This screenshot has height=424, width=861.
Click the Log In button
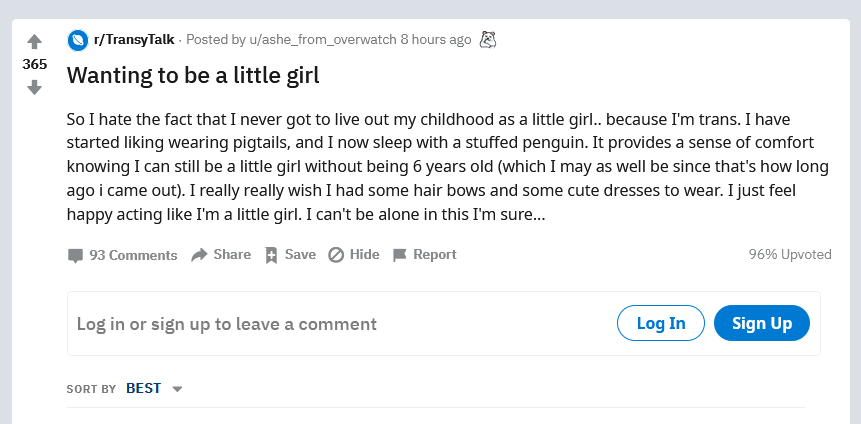coord(661,323)
